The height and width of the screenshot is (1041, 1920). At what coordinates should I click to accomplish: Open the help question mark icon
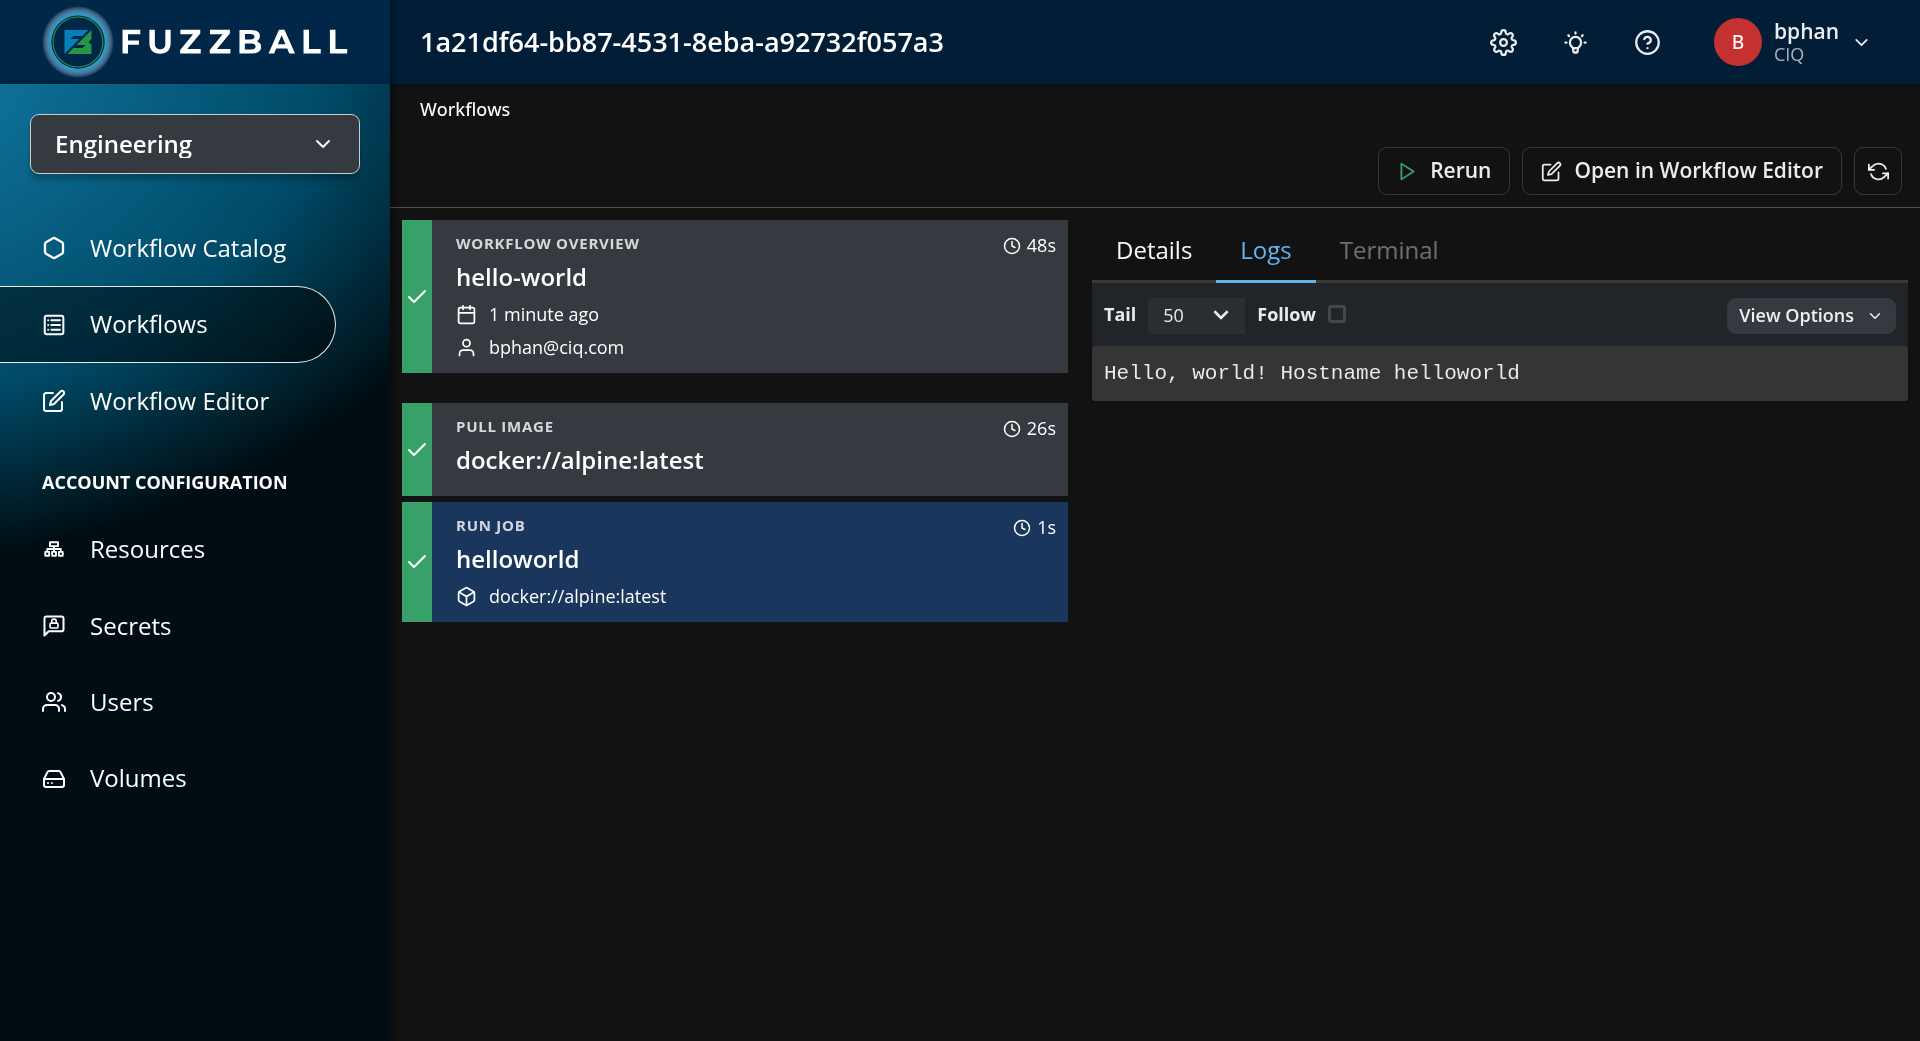[x=1647, y=42]
